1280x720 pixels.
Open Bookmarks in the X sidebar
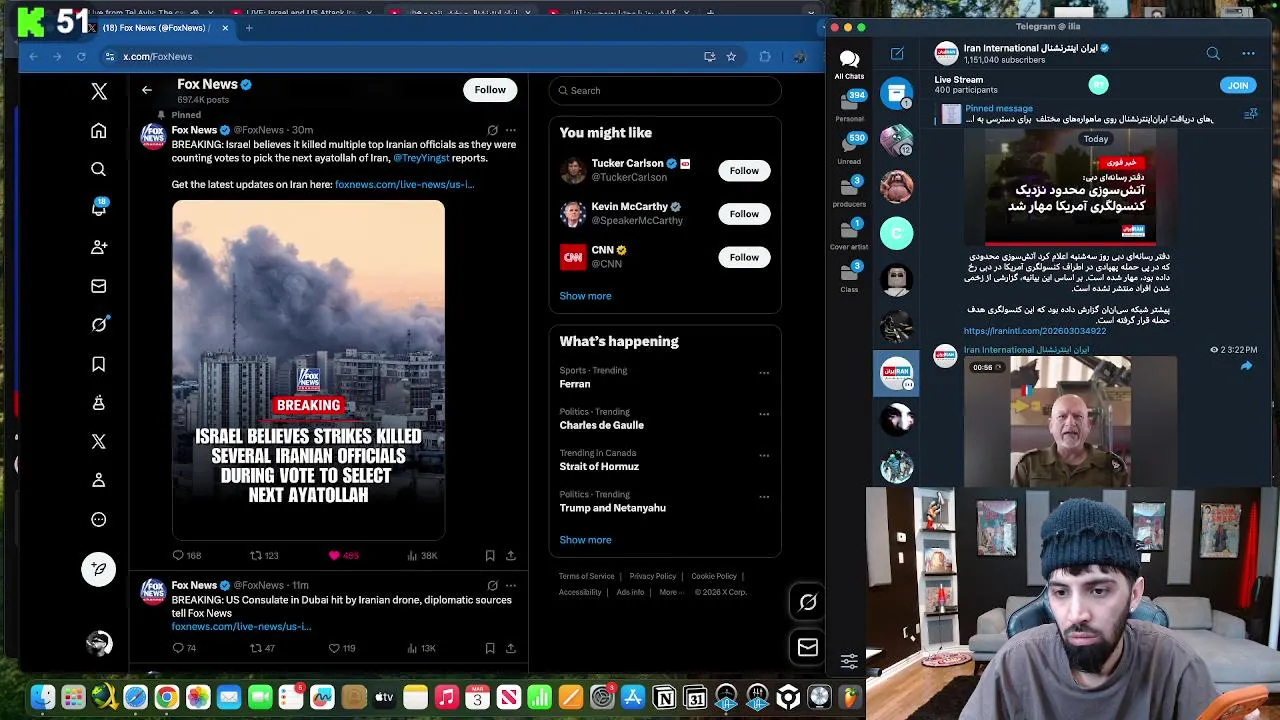click(98, 364)
